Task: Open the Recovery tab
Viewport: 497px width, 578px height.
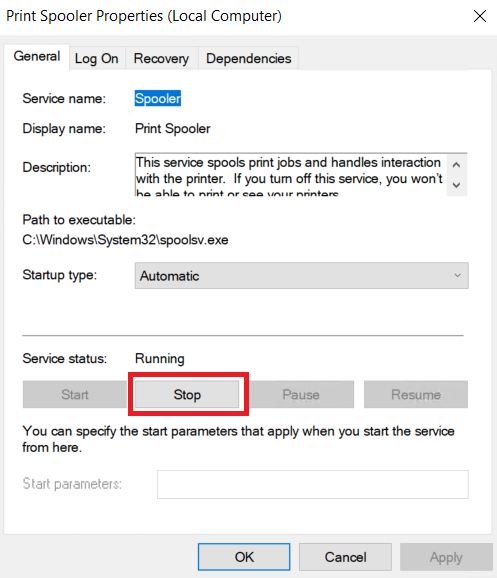Action: click(x=161, y=58)
